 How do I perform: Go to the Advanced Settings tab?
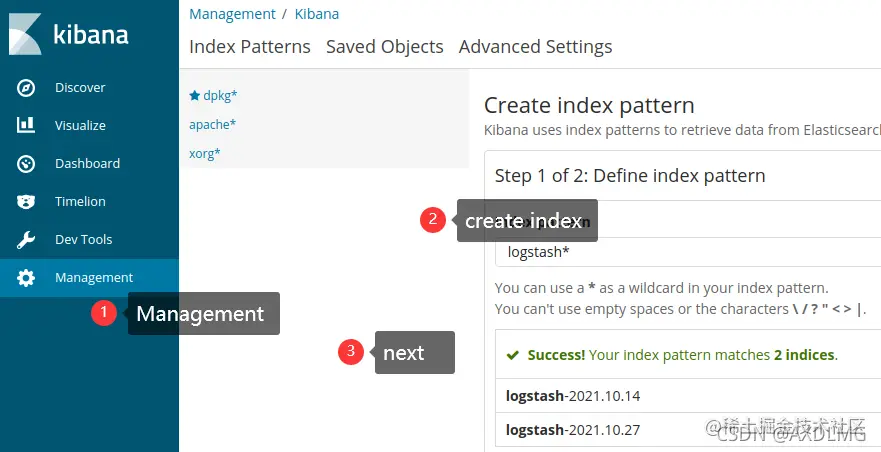click(x=535, y=47)
